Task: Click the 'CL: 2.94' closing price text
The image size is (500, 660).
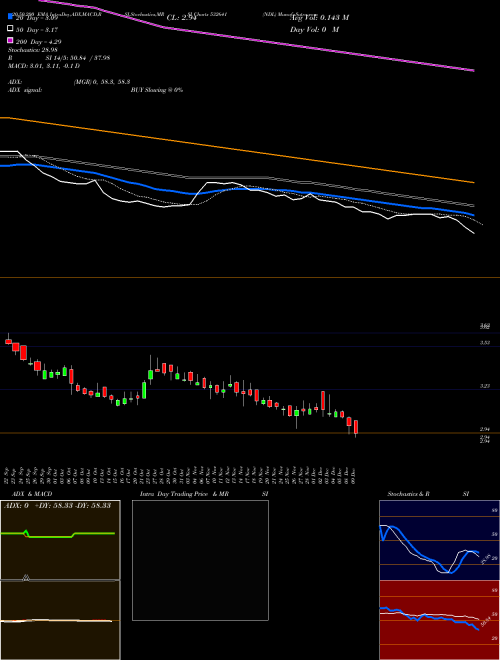Action: coord(182,18)
